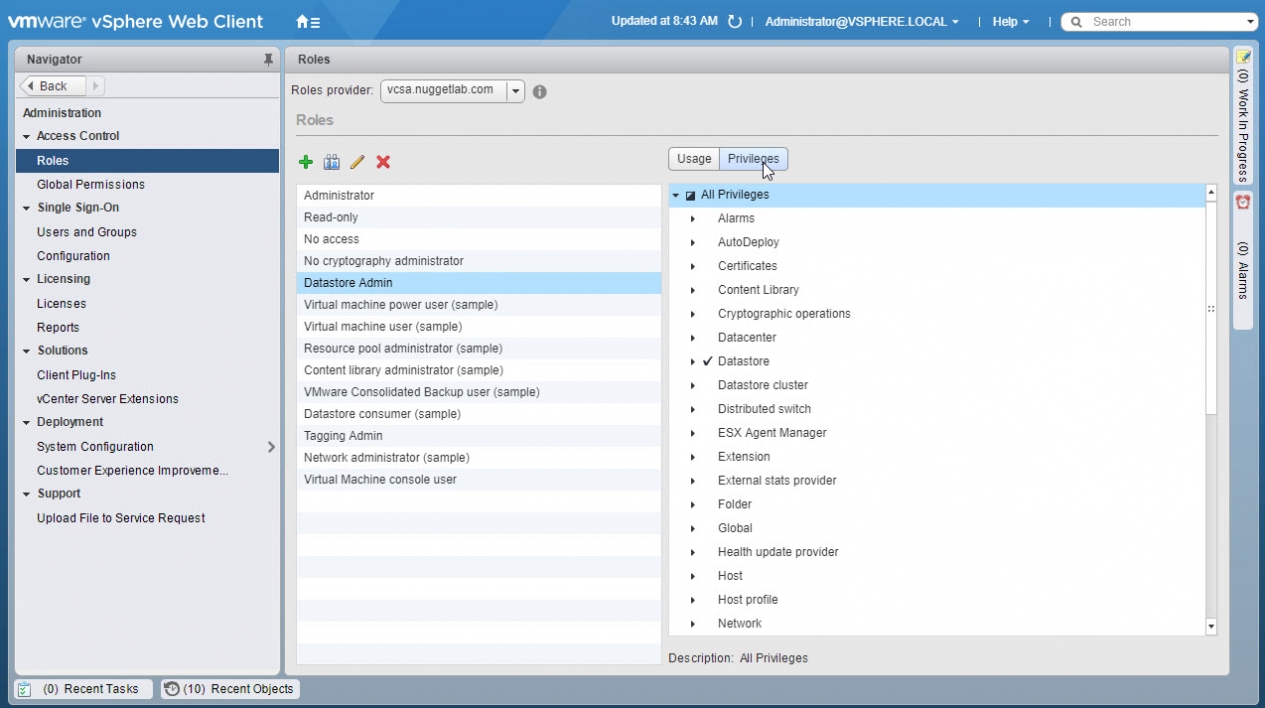Switch to the Usage tab
This screenshot has width=1265, height=708.
coord(694,159)
